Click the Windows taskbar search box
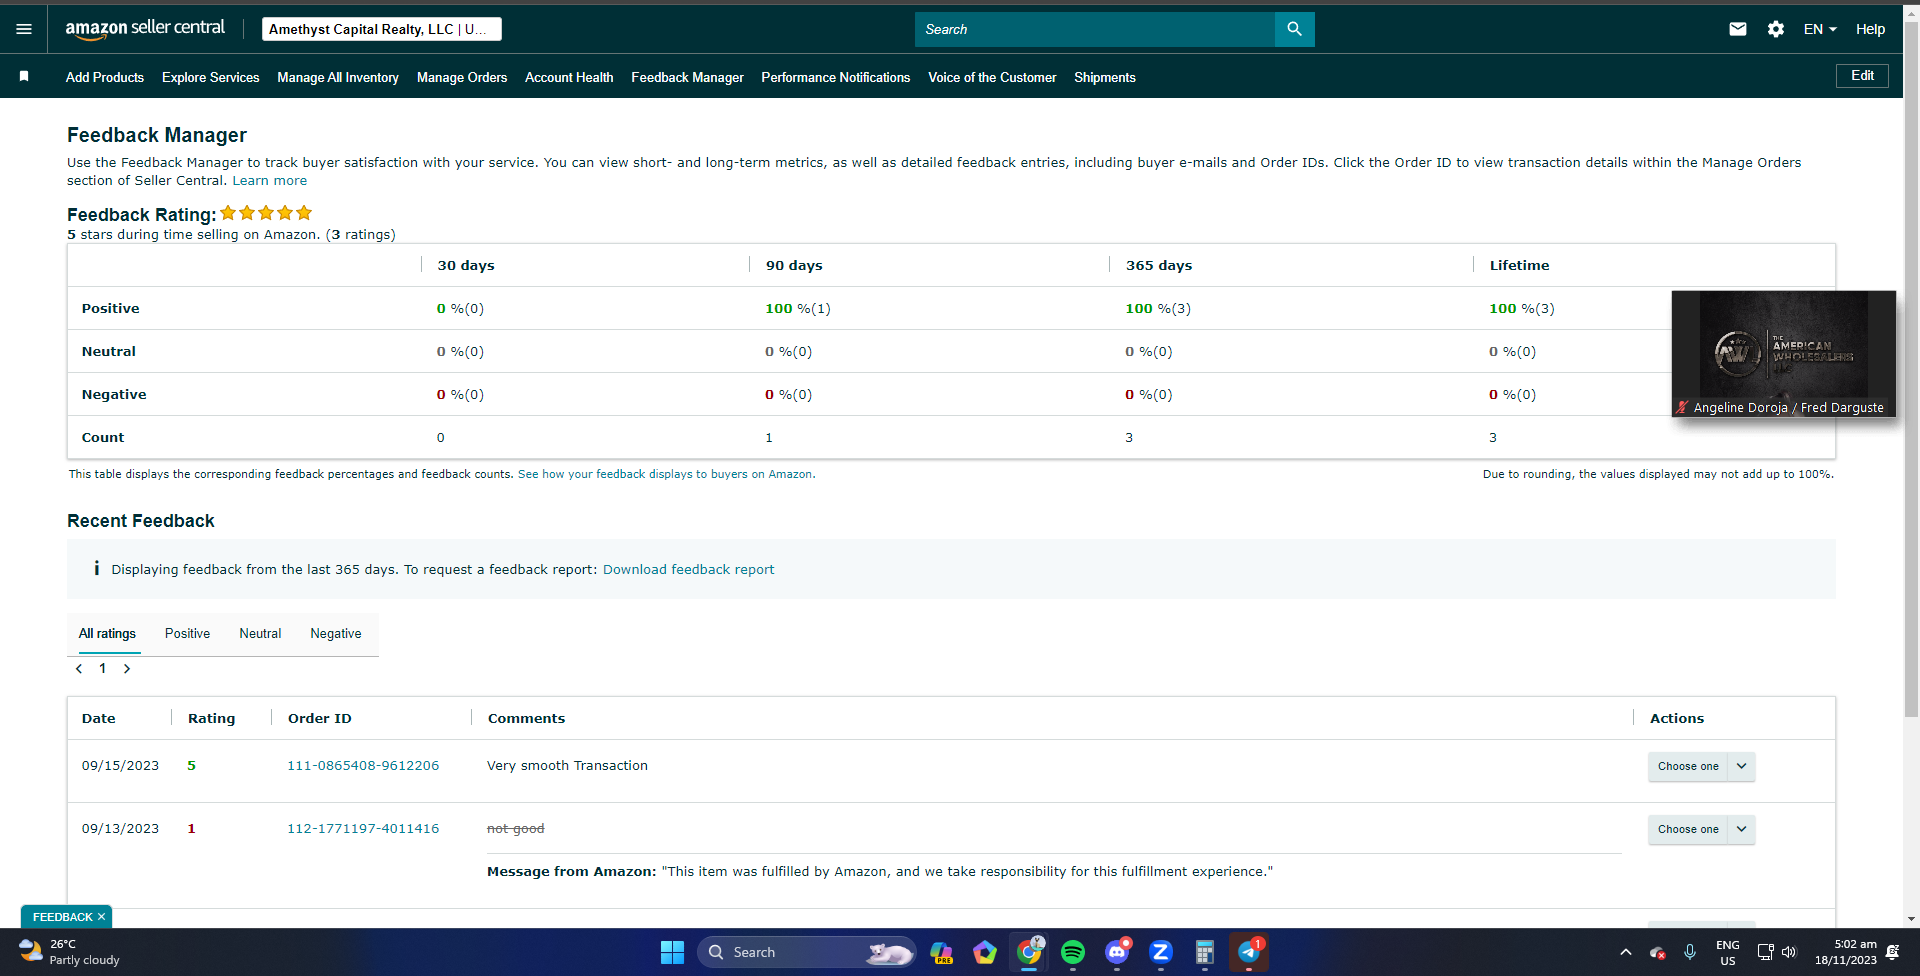The height and width of the screenshot is (976, 1920). coord(806,952)
